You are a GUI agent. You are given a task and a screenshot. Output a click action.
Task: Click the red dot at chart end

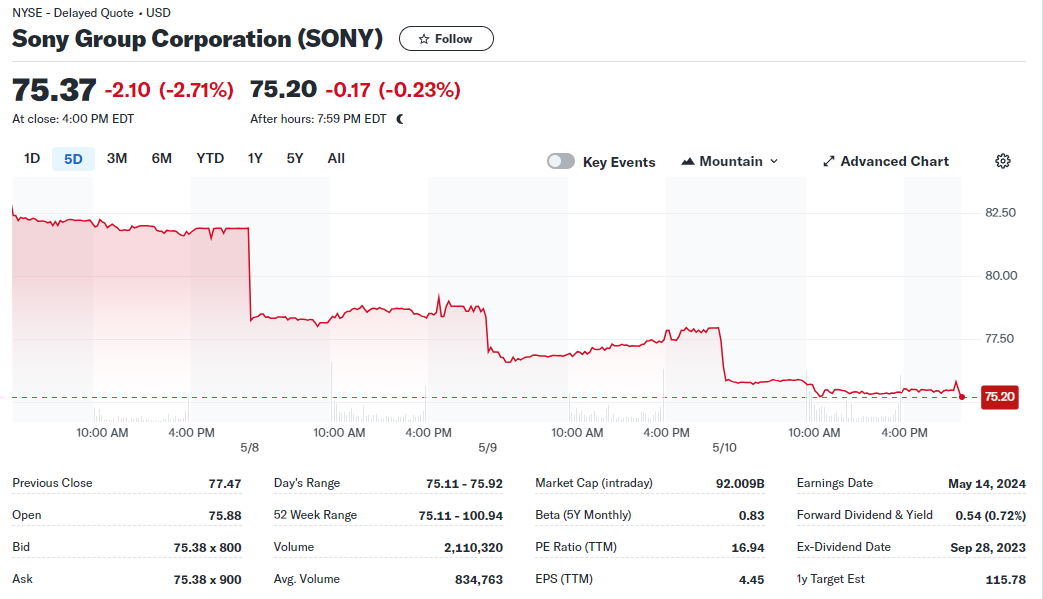pos(963,397)
